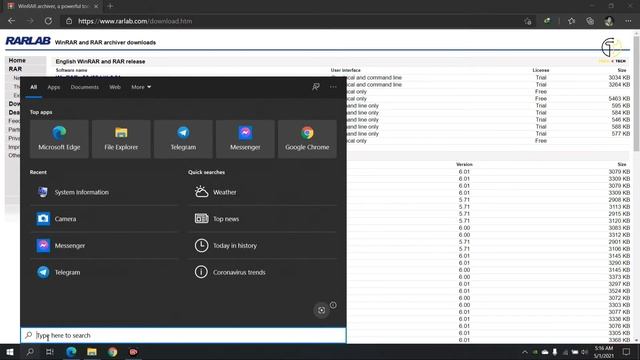Expand the More filter dropdown

pos(141,87)
